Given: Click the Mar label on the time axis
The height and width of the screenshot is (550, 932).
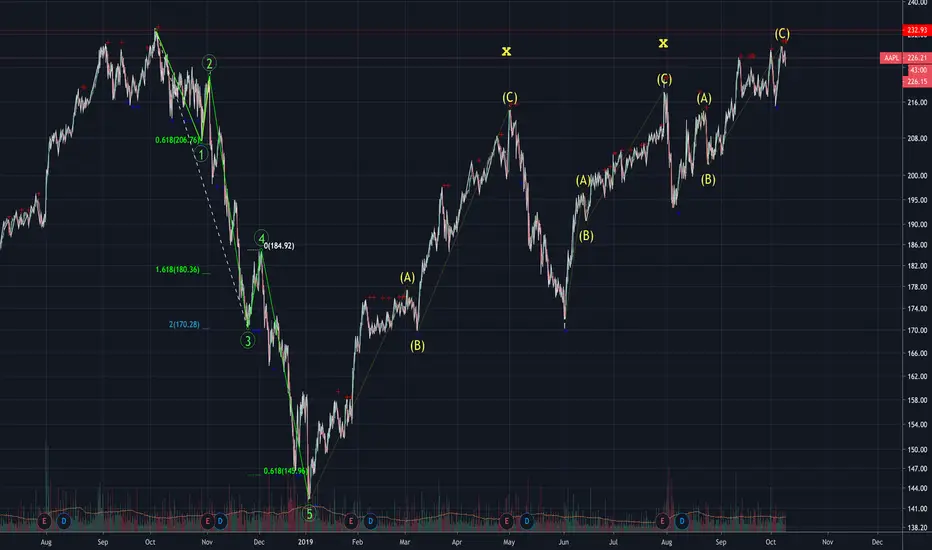Looking at the screenshot, I should [405, 542].
